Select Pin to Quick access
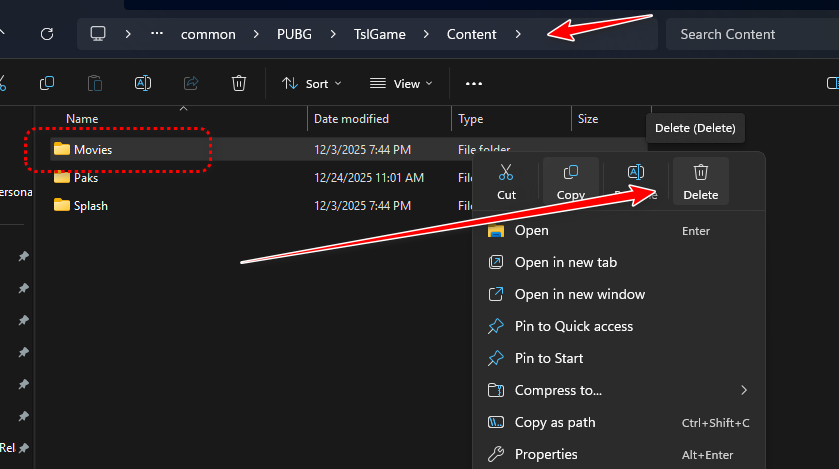This screenshot has width=839, height=469. click(619, 326)
